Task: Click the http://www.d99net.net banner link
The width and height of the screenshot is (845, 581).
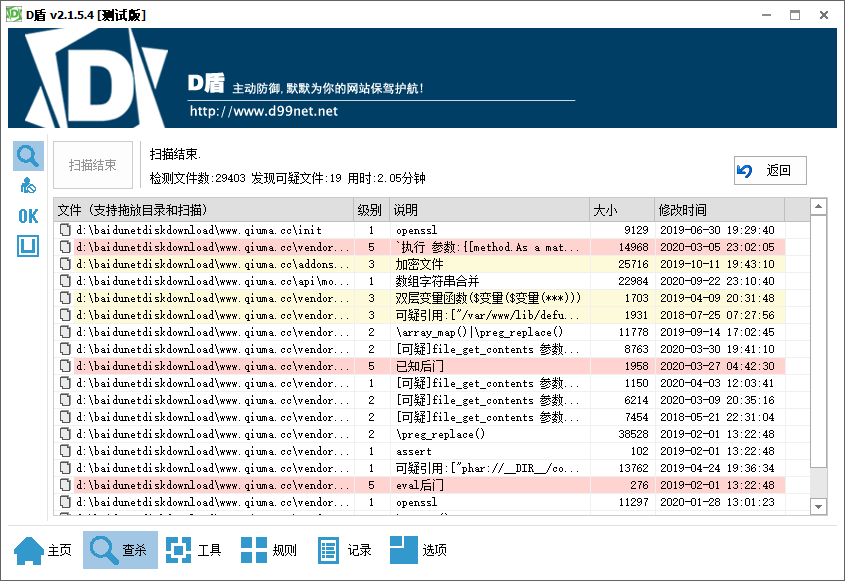Action: 264,112
